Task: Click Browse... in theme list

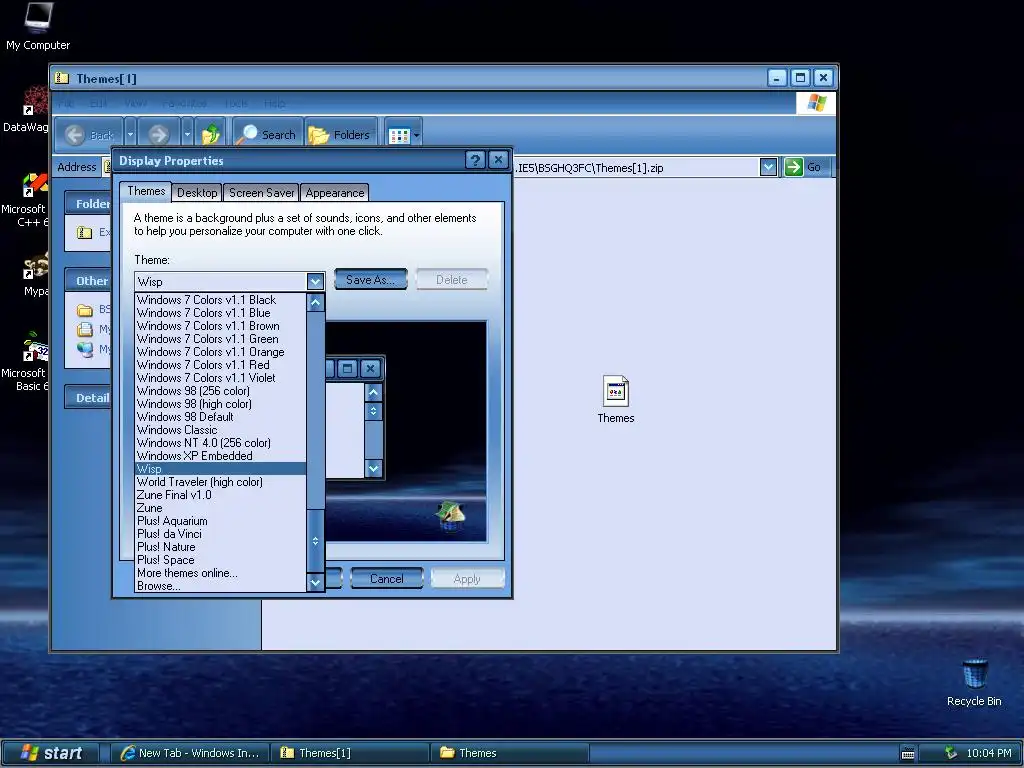Action: pos(220,586)
